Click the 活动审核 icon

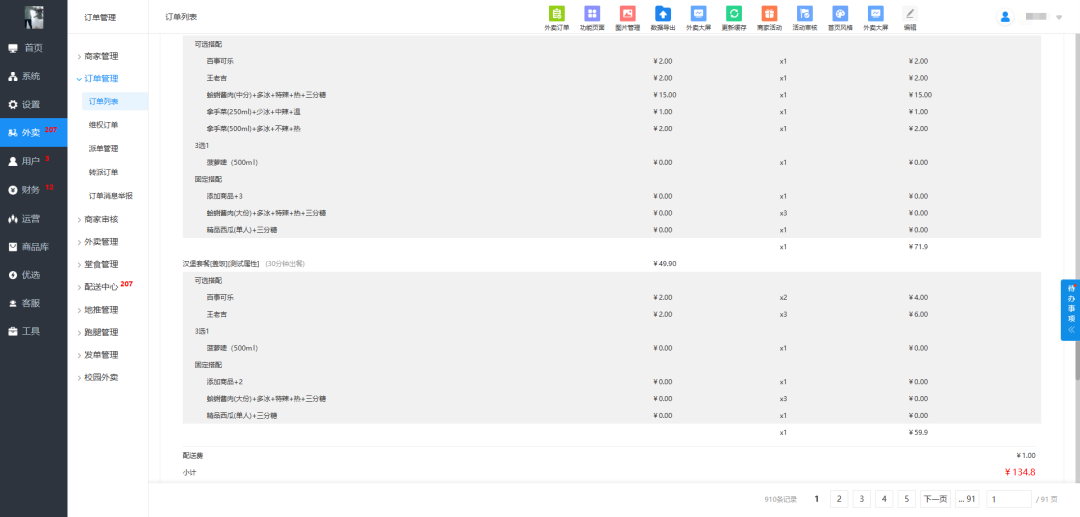(x=804, y=15)
